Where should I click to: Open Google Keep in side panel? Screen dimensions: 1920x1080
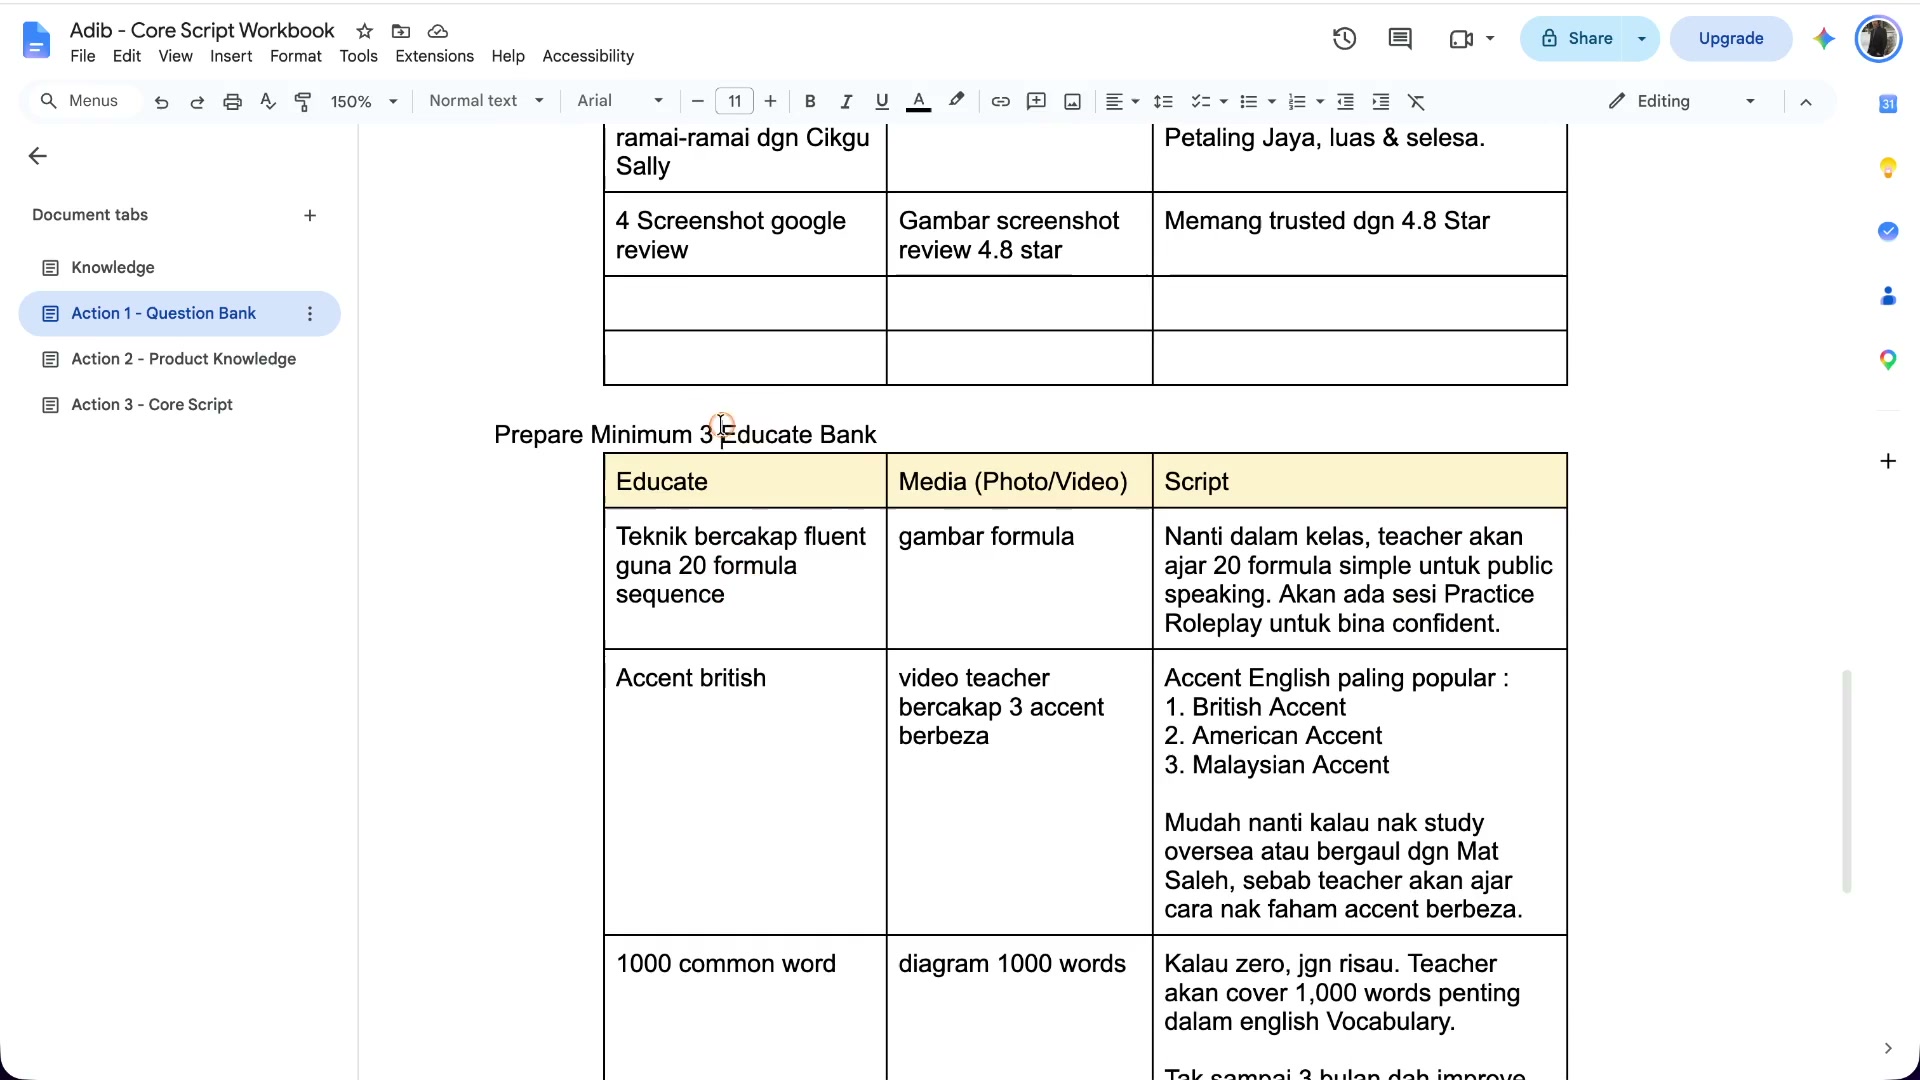1888,168
